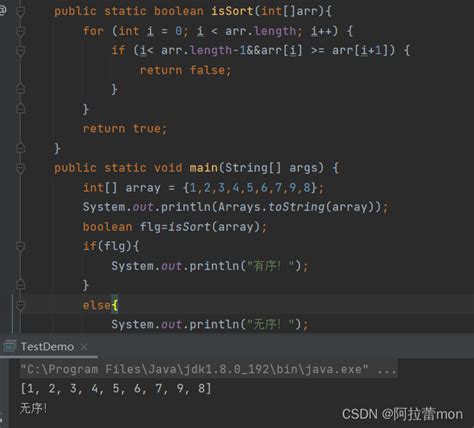
Task: Click fold end marker closing if(flg) block
Action: (20, 284)
